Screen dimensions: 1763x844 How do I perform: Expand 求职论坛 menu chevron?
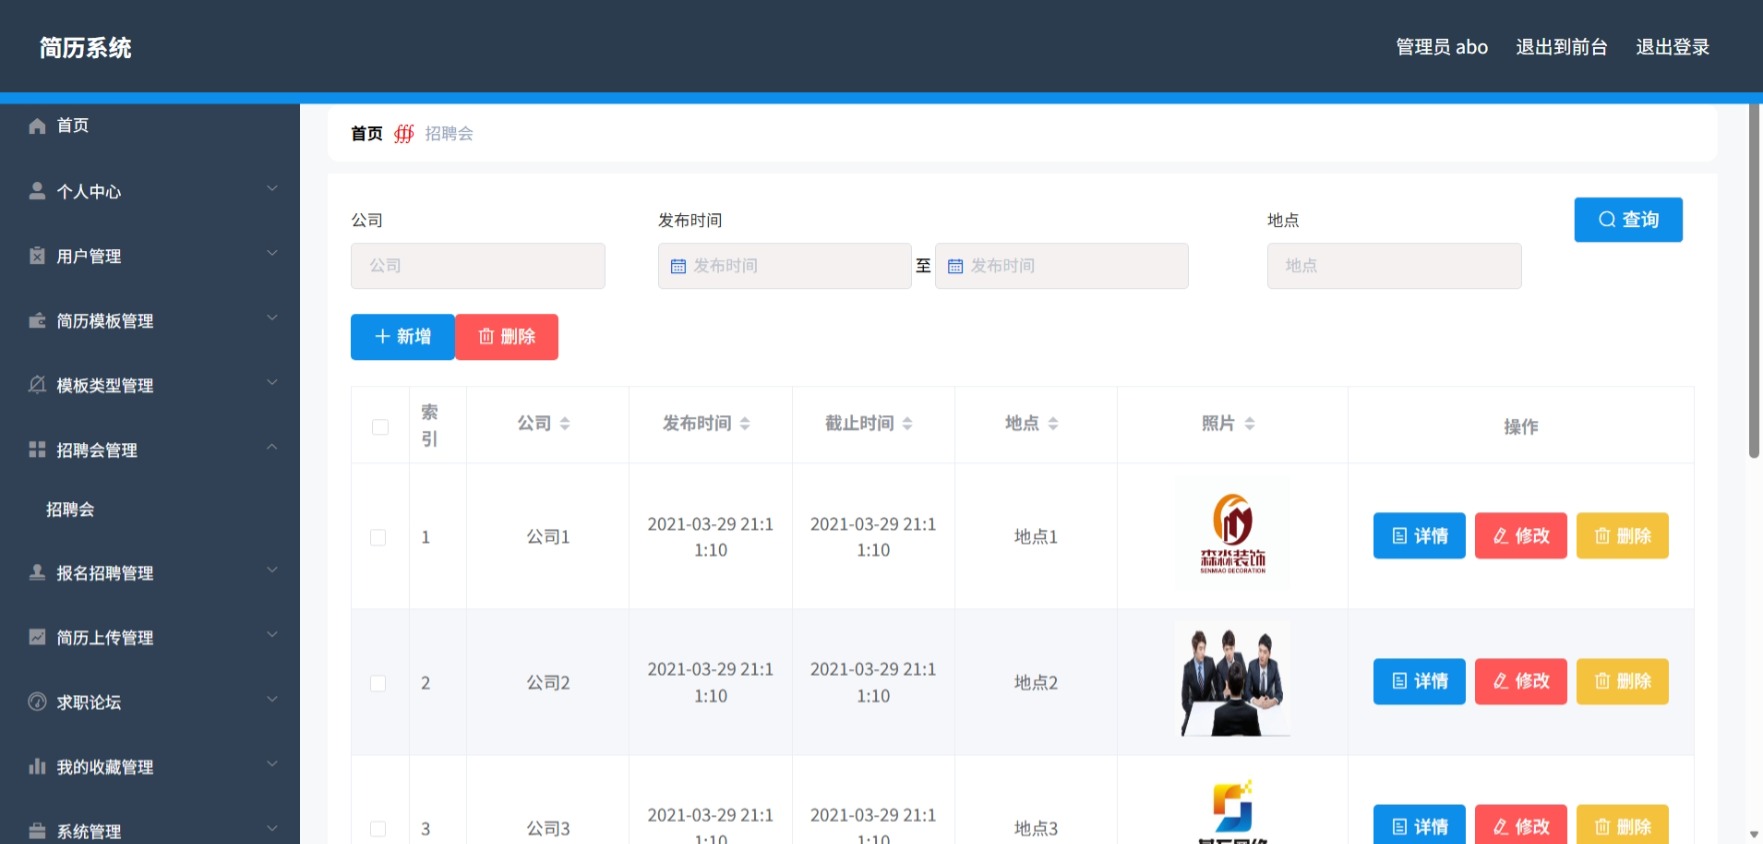pyautogui.click(x=272, y=699)
